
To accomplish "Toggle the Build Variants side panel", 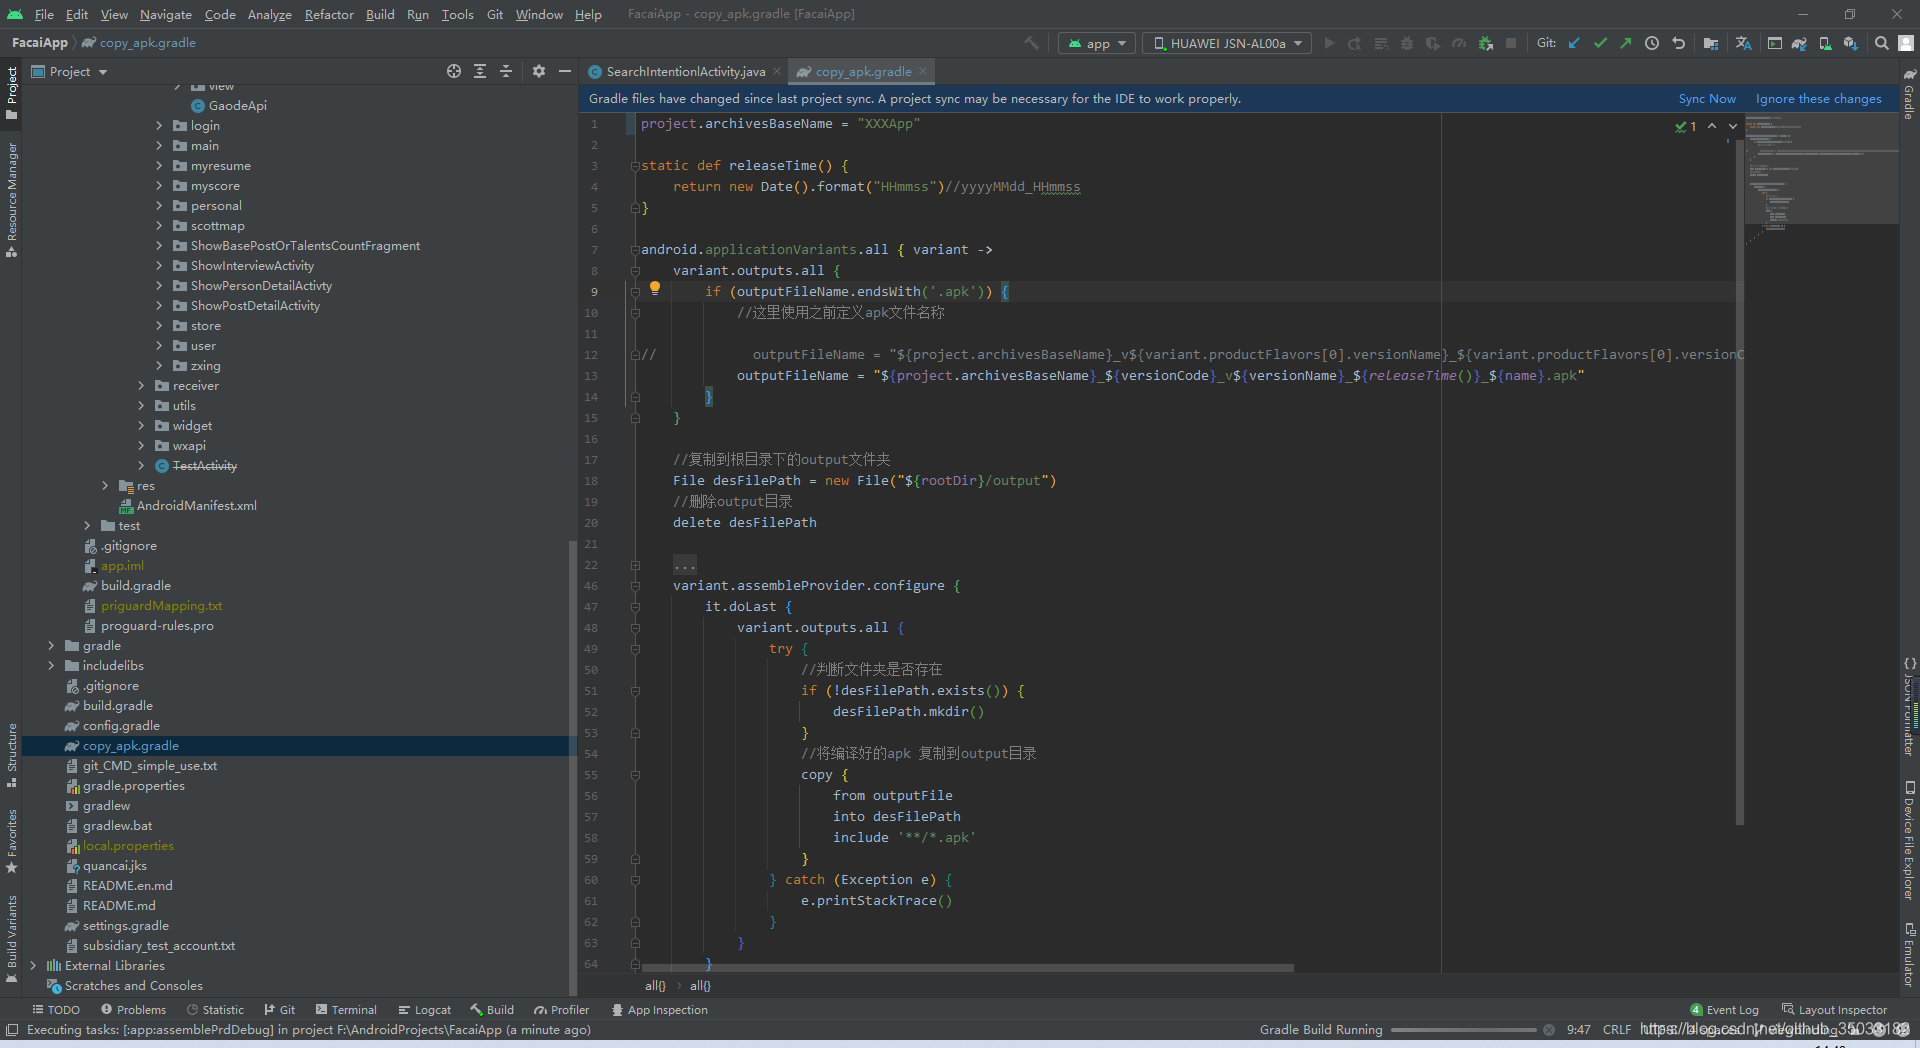I will (11, 939).
